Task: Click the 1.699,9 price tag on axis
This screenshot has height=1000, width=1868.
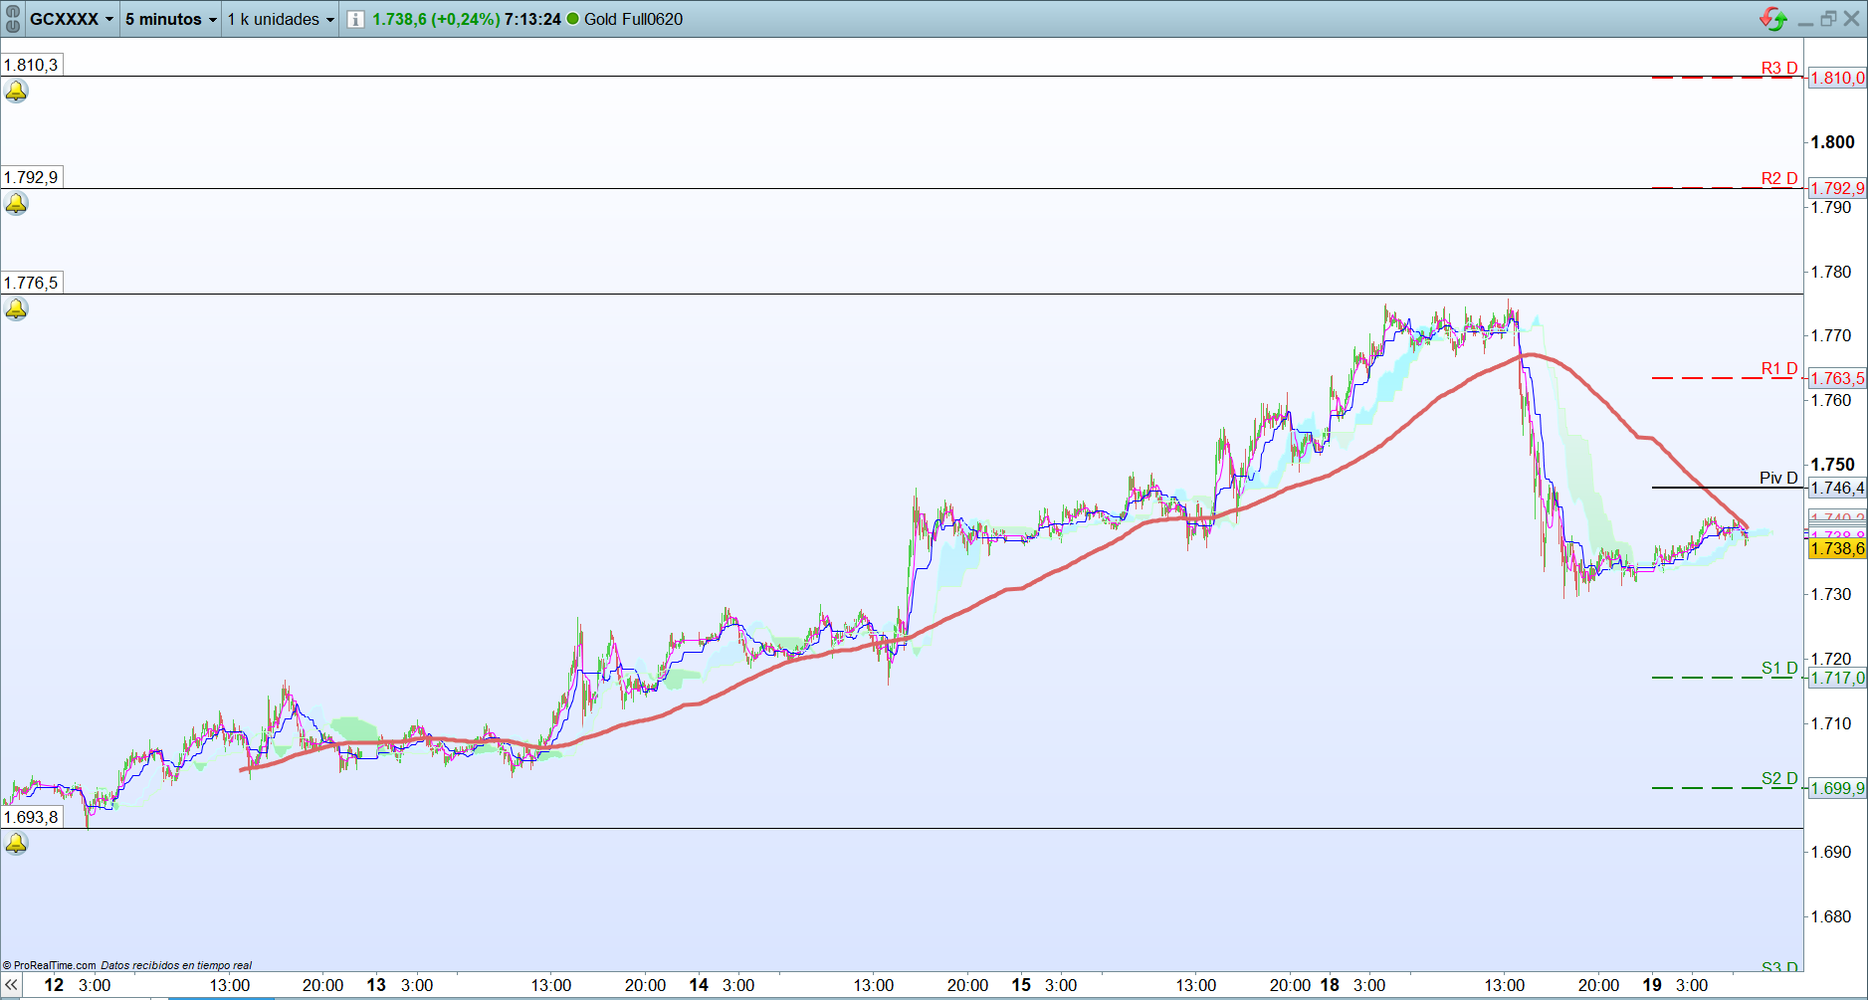Action: (1837, 788)
